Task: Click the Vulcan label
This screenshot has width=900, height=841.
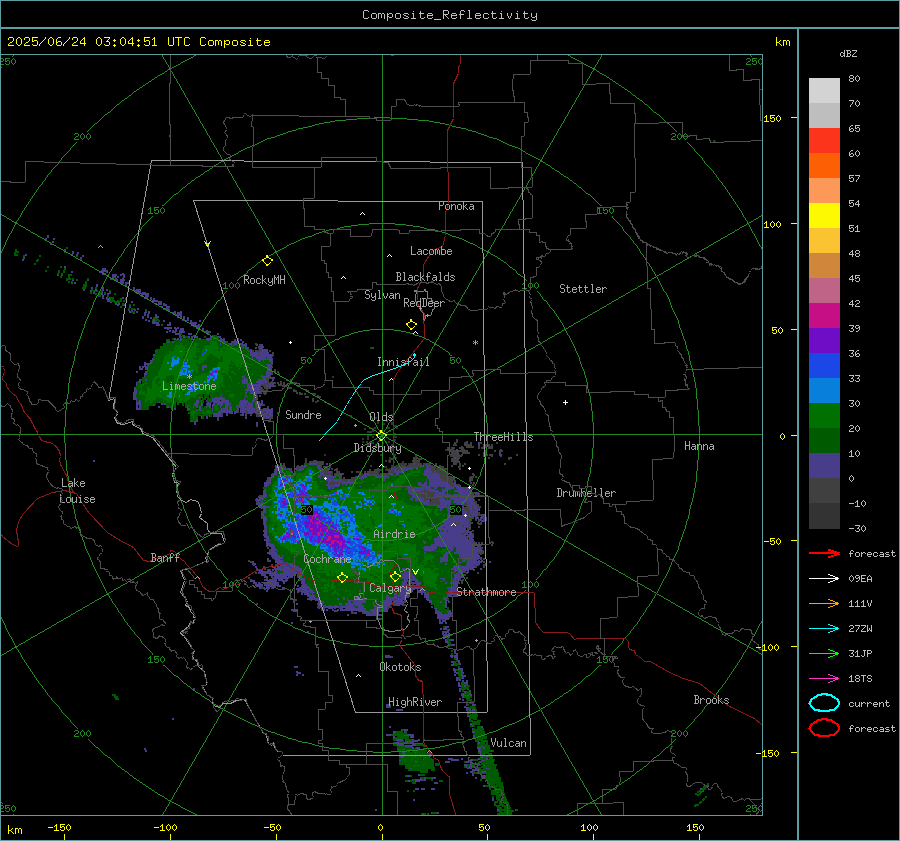Action: (508, 743)
